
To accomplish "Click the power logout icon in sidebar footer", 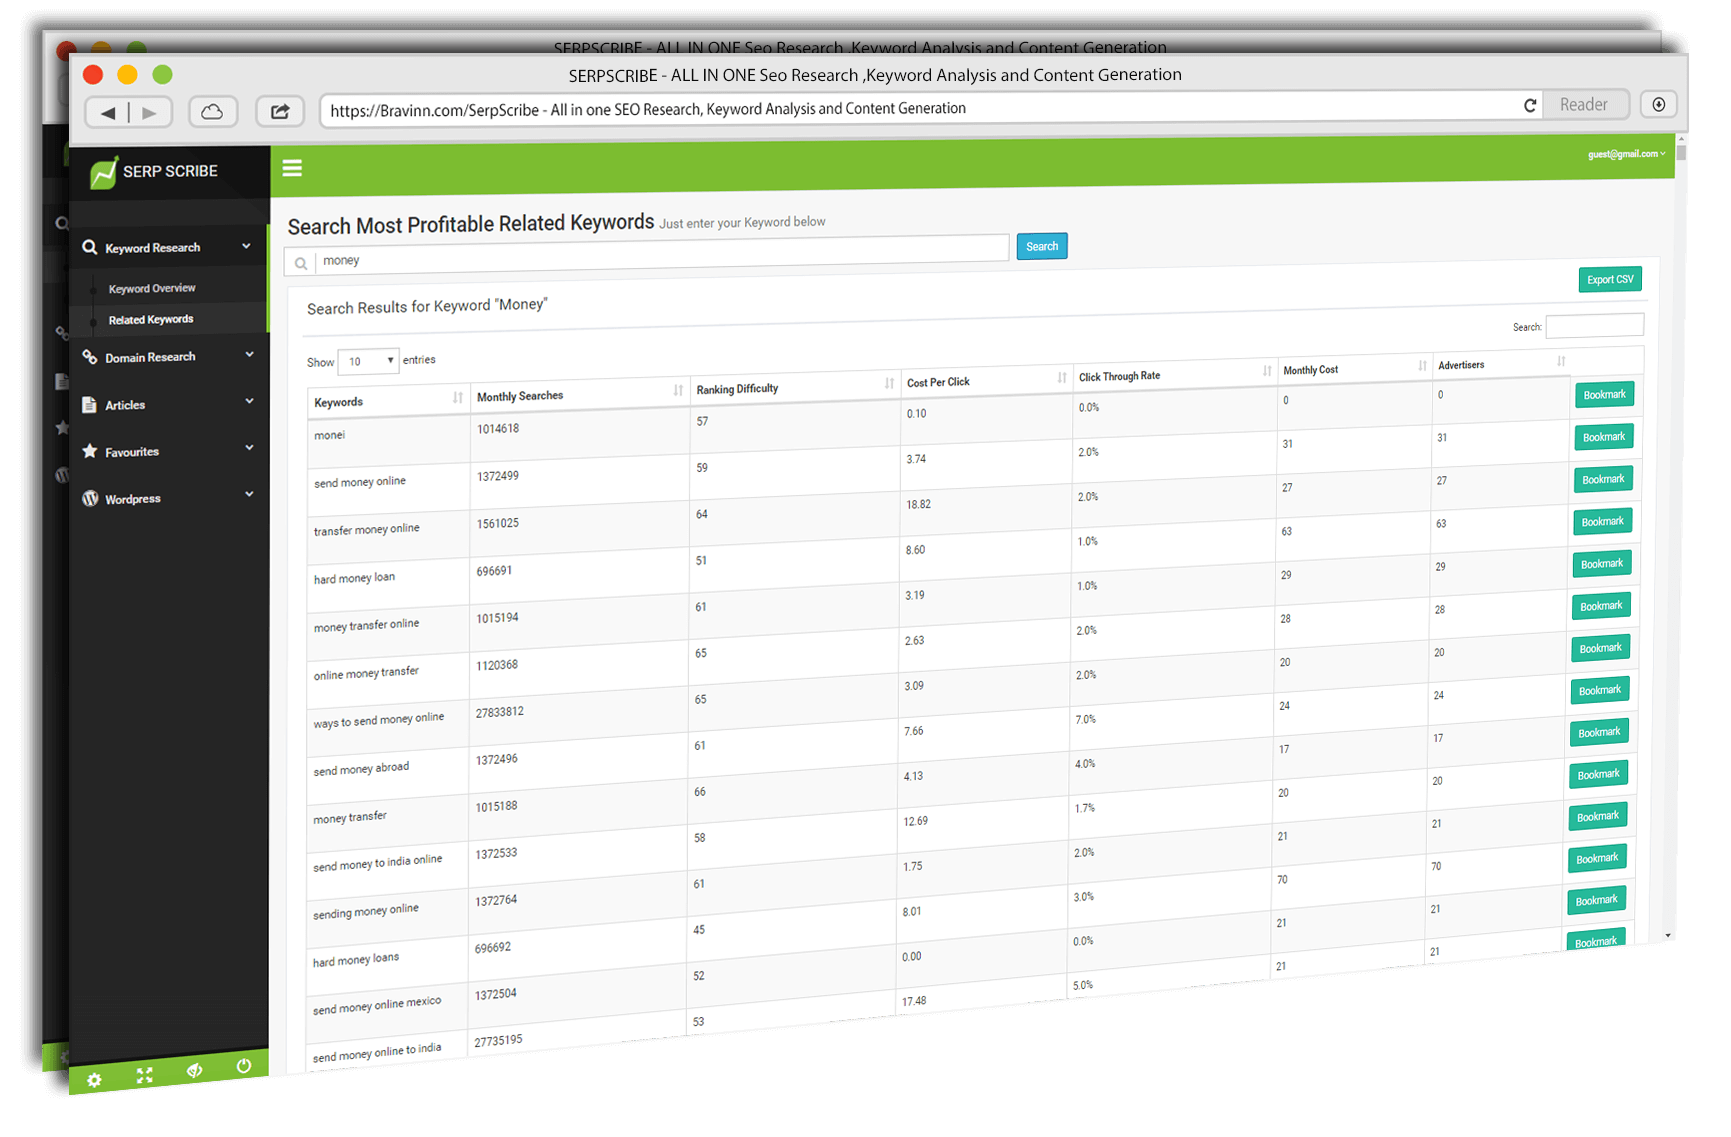I will pos(244,1066).
